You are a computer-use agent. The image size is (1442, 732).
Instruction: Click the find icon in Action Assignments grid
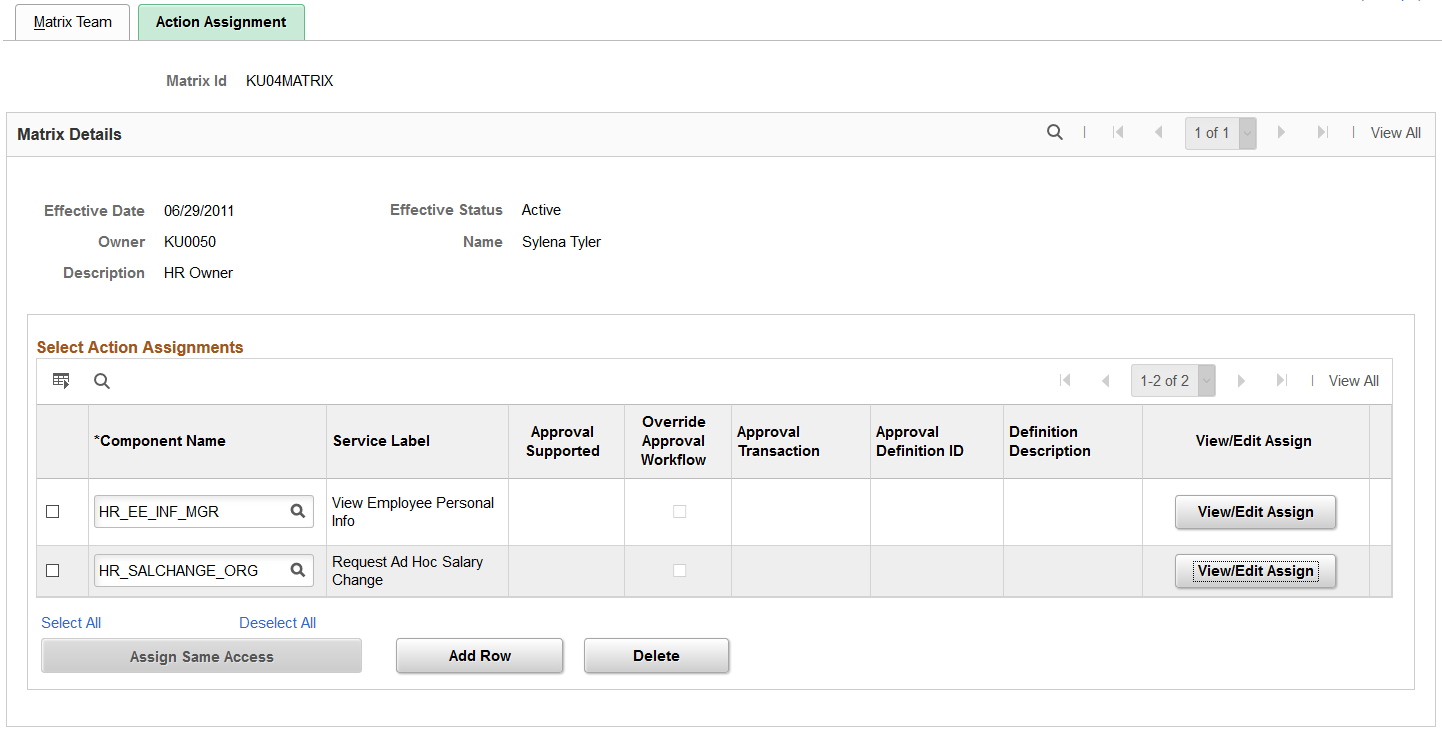point(102,381)
